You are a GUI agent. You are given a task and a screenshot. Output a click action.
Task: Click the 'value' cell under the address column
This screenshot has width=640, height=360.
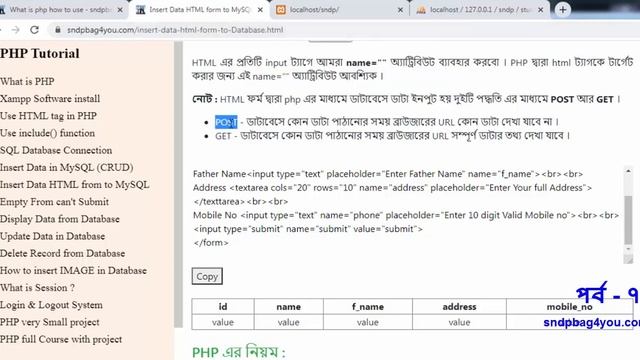coord(459,322)
